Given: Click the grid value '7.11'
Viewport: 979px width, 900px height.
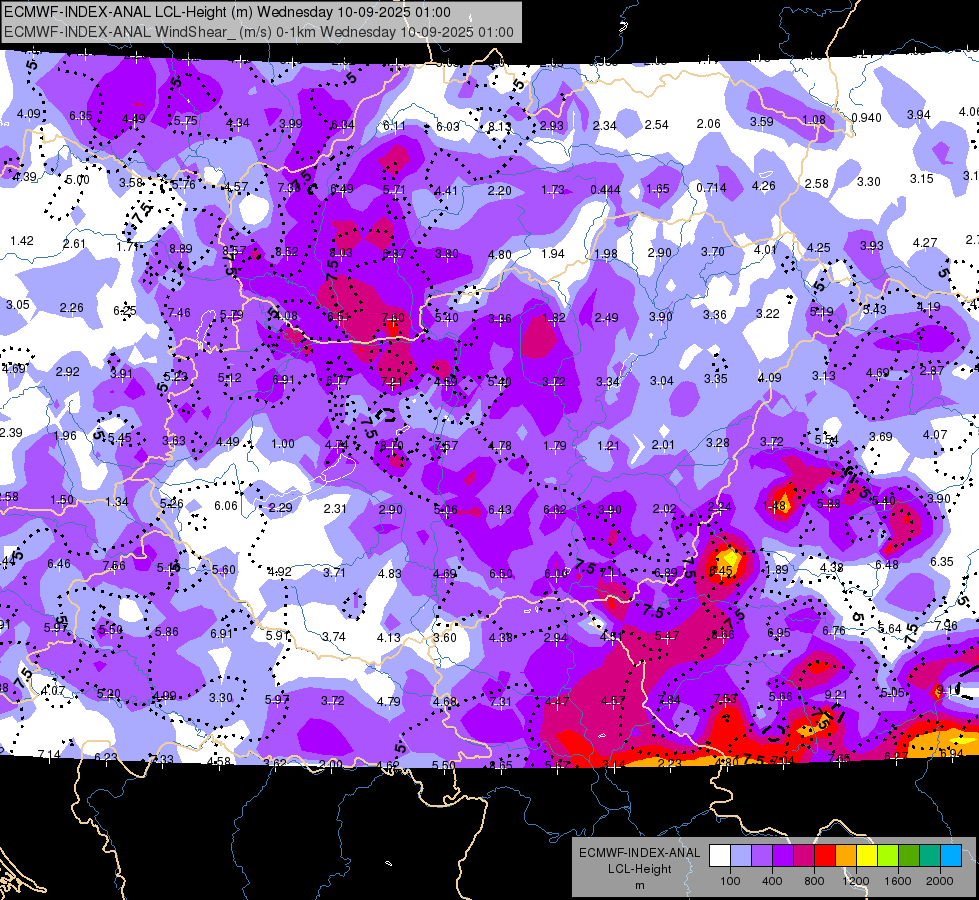Looking at the screenshot, I should pyautogui.click(x=611, y=573).
